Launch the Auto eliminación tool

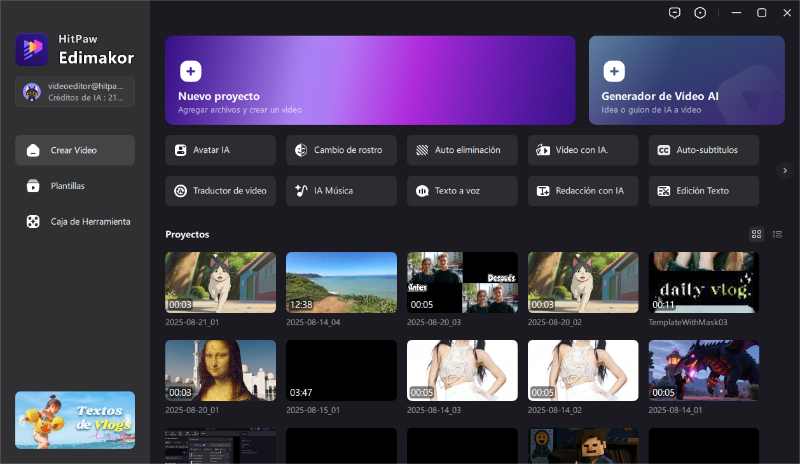pyautogui.click(x=462, y=150)
